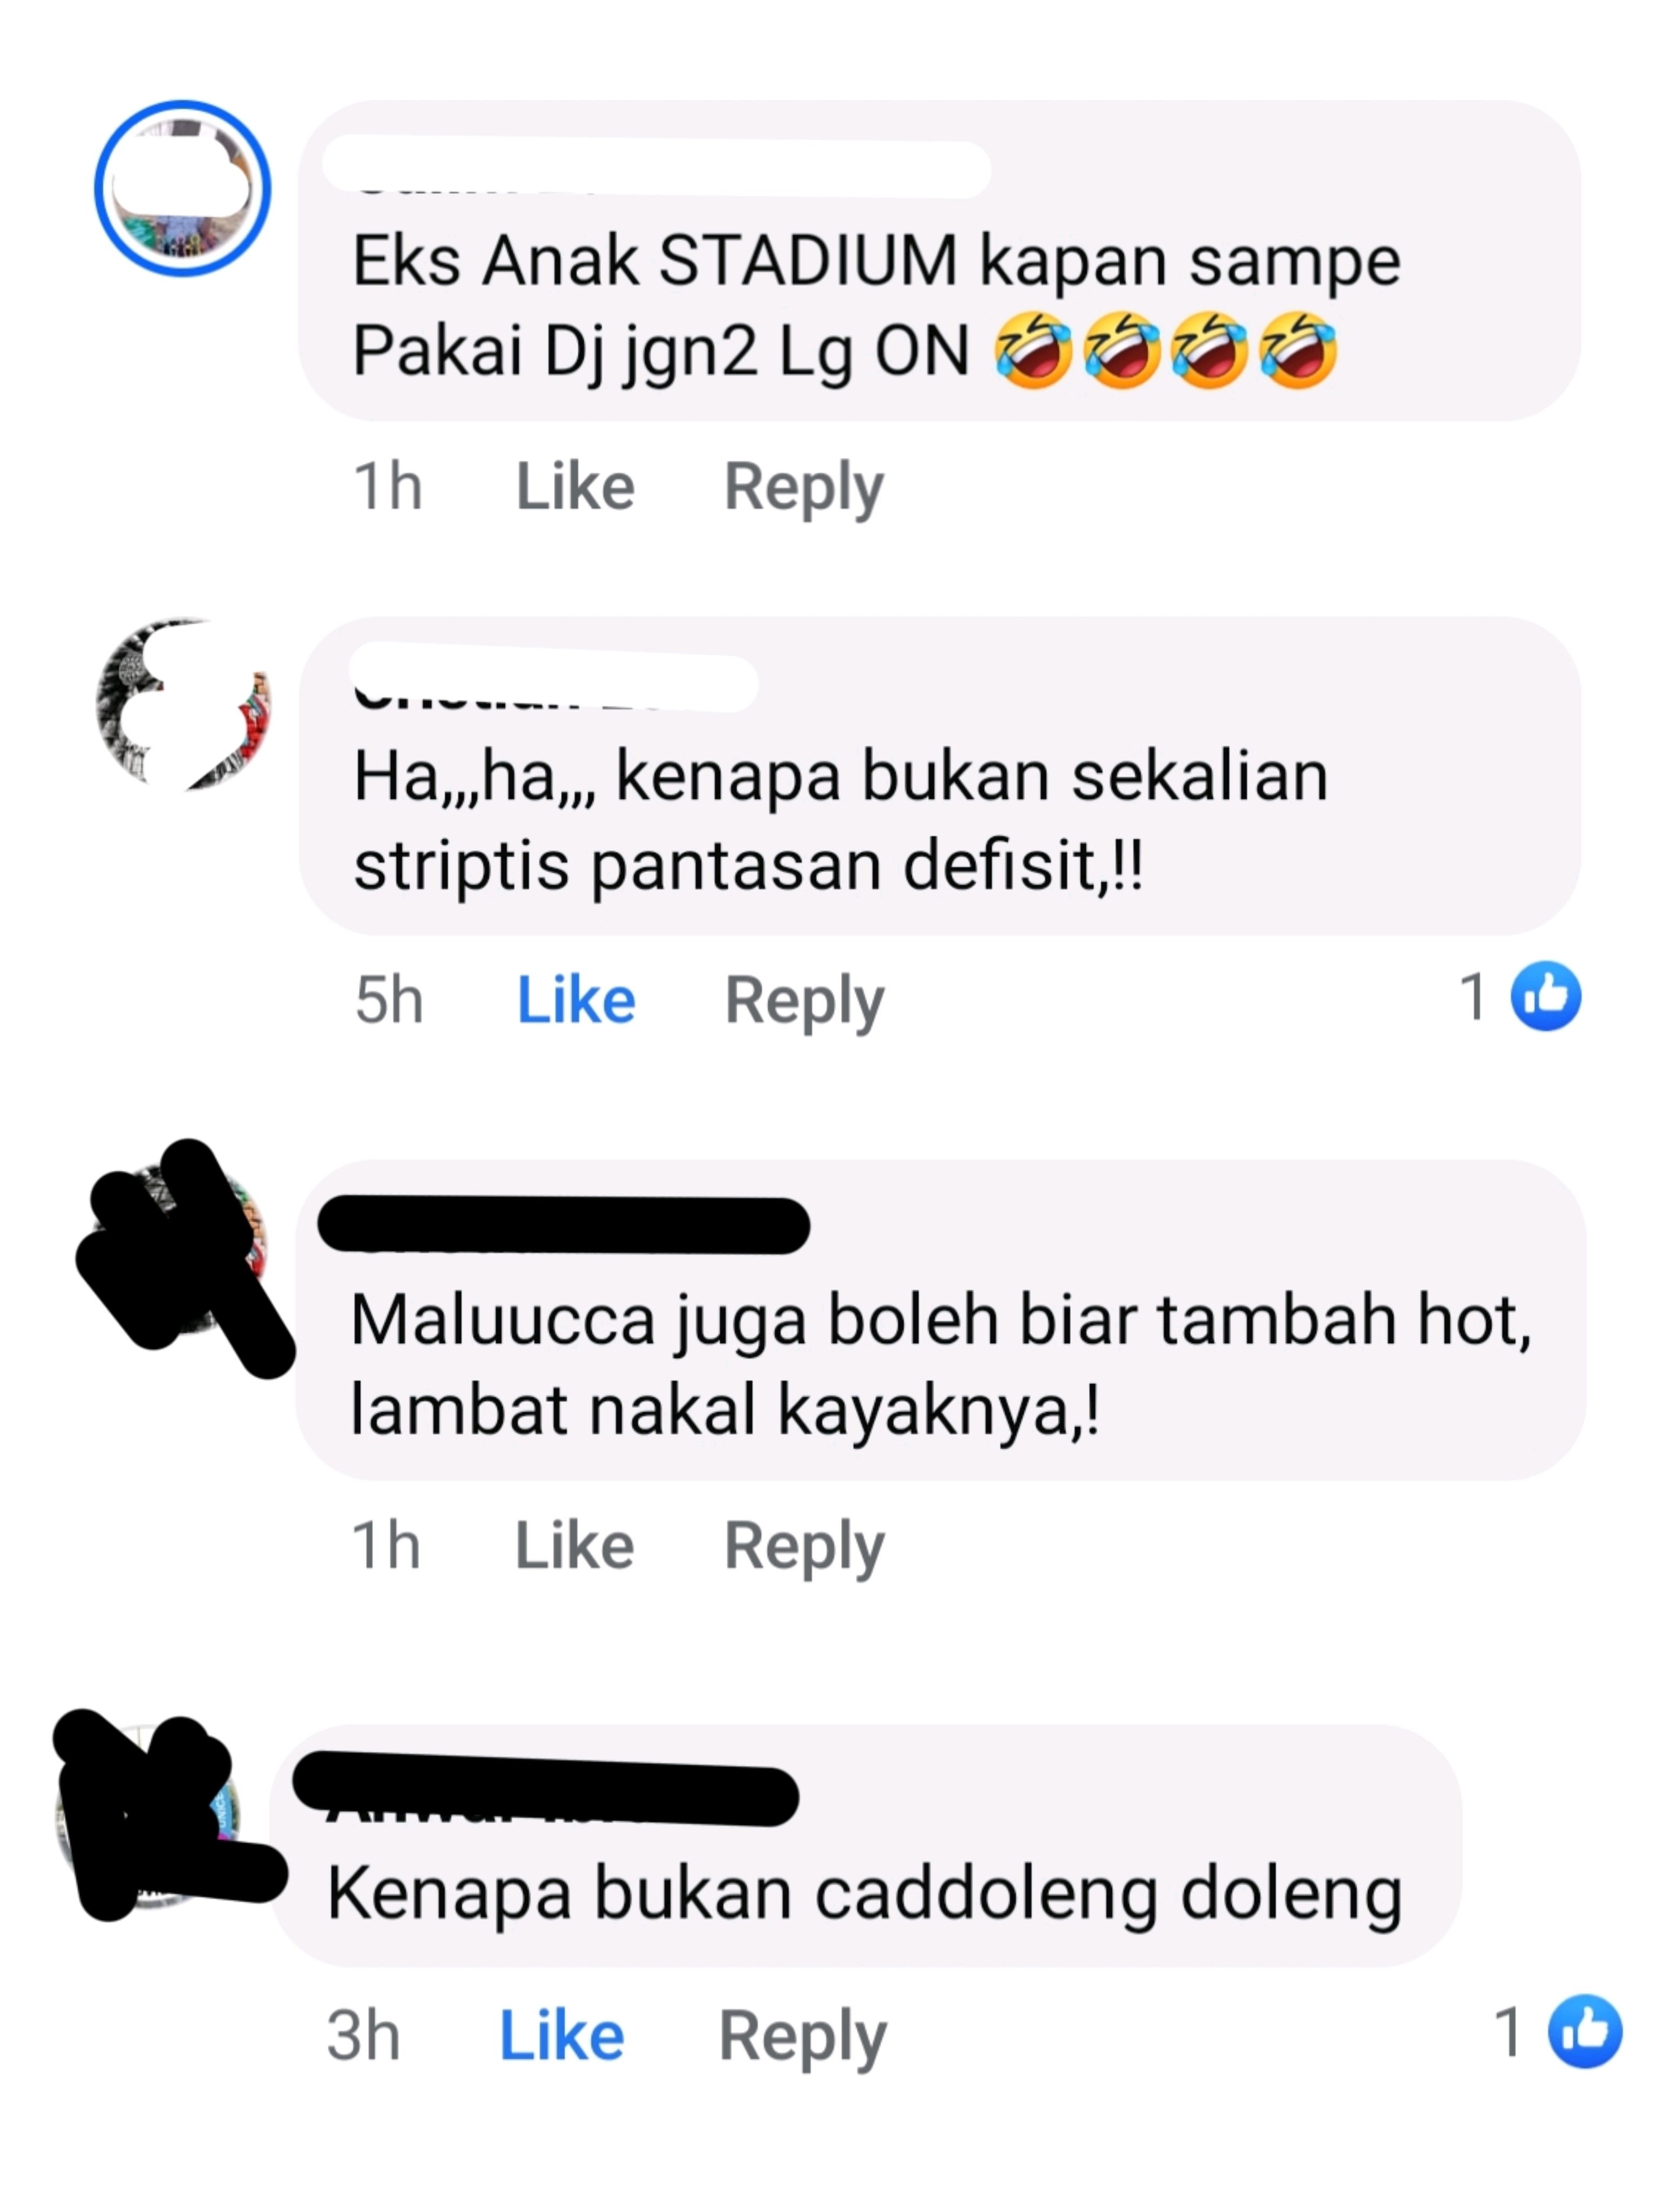The image size is (1677, 2212).
Task: Reply to the striptis pantasan comment
Action: (x=805, y=1002)
